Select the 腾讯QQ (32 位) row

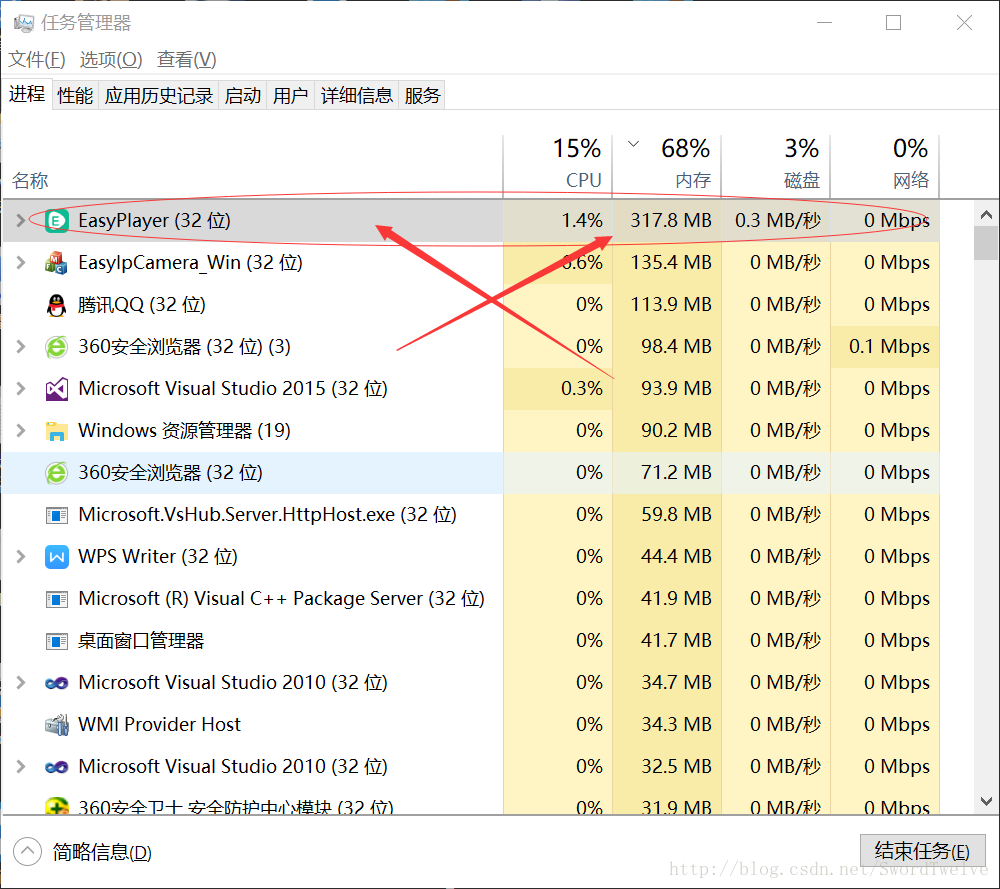point(471,305)
